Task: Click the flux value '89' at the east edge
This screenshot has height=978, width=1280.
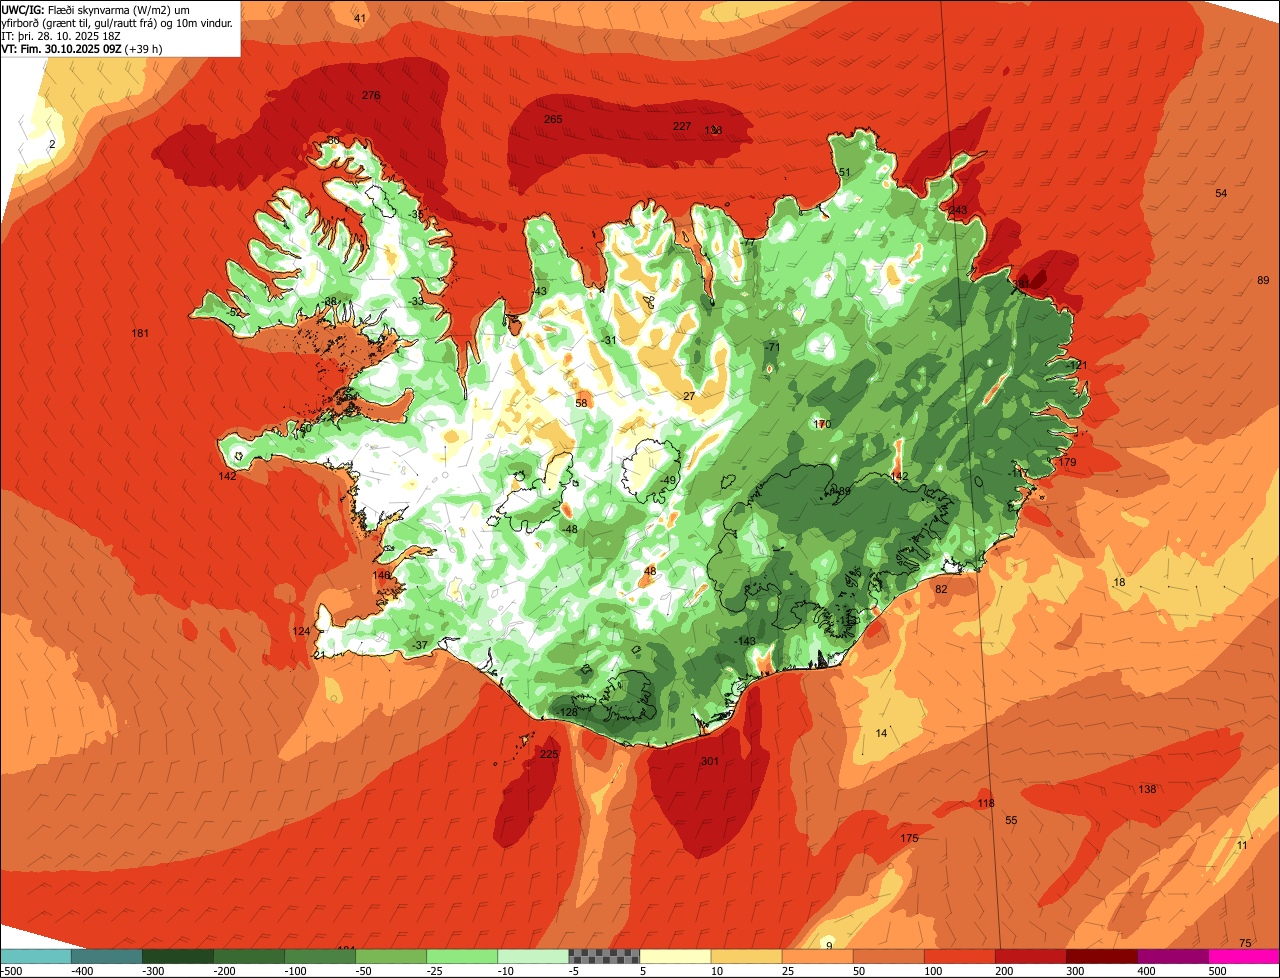Action: pos(1263,280)
